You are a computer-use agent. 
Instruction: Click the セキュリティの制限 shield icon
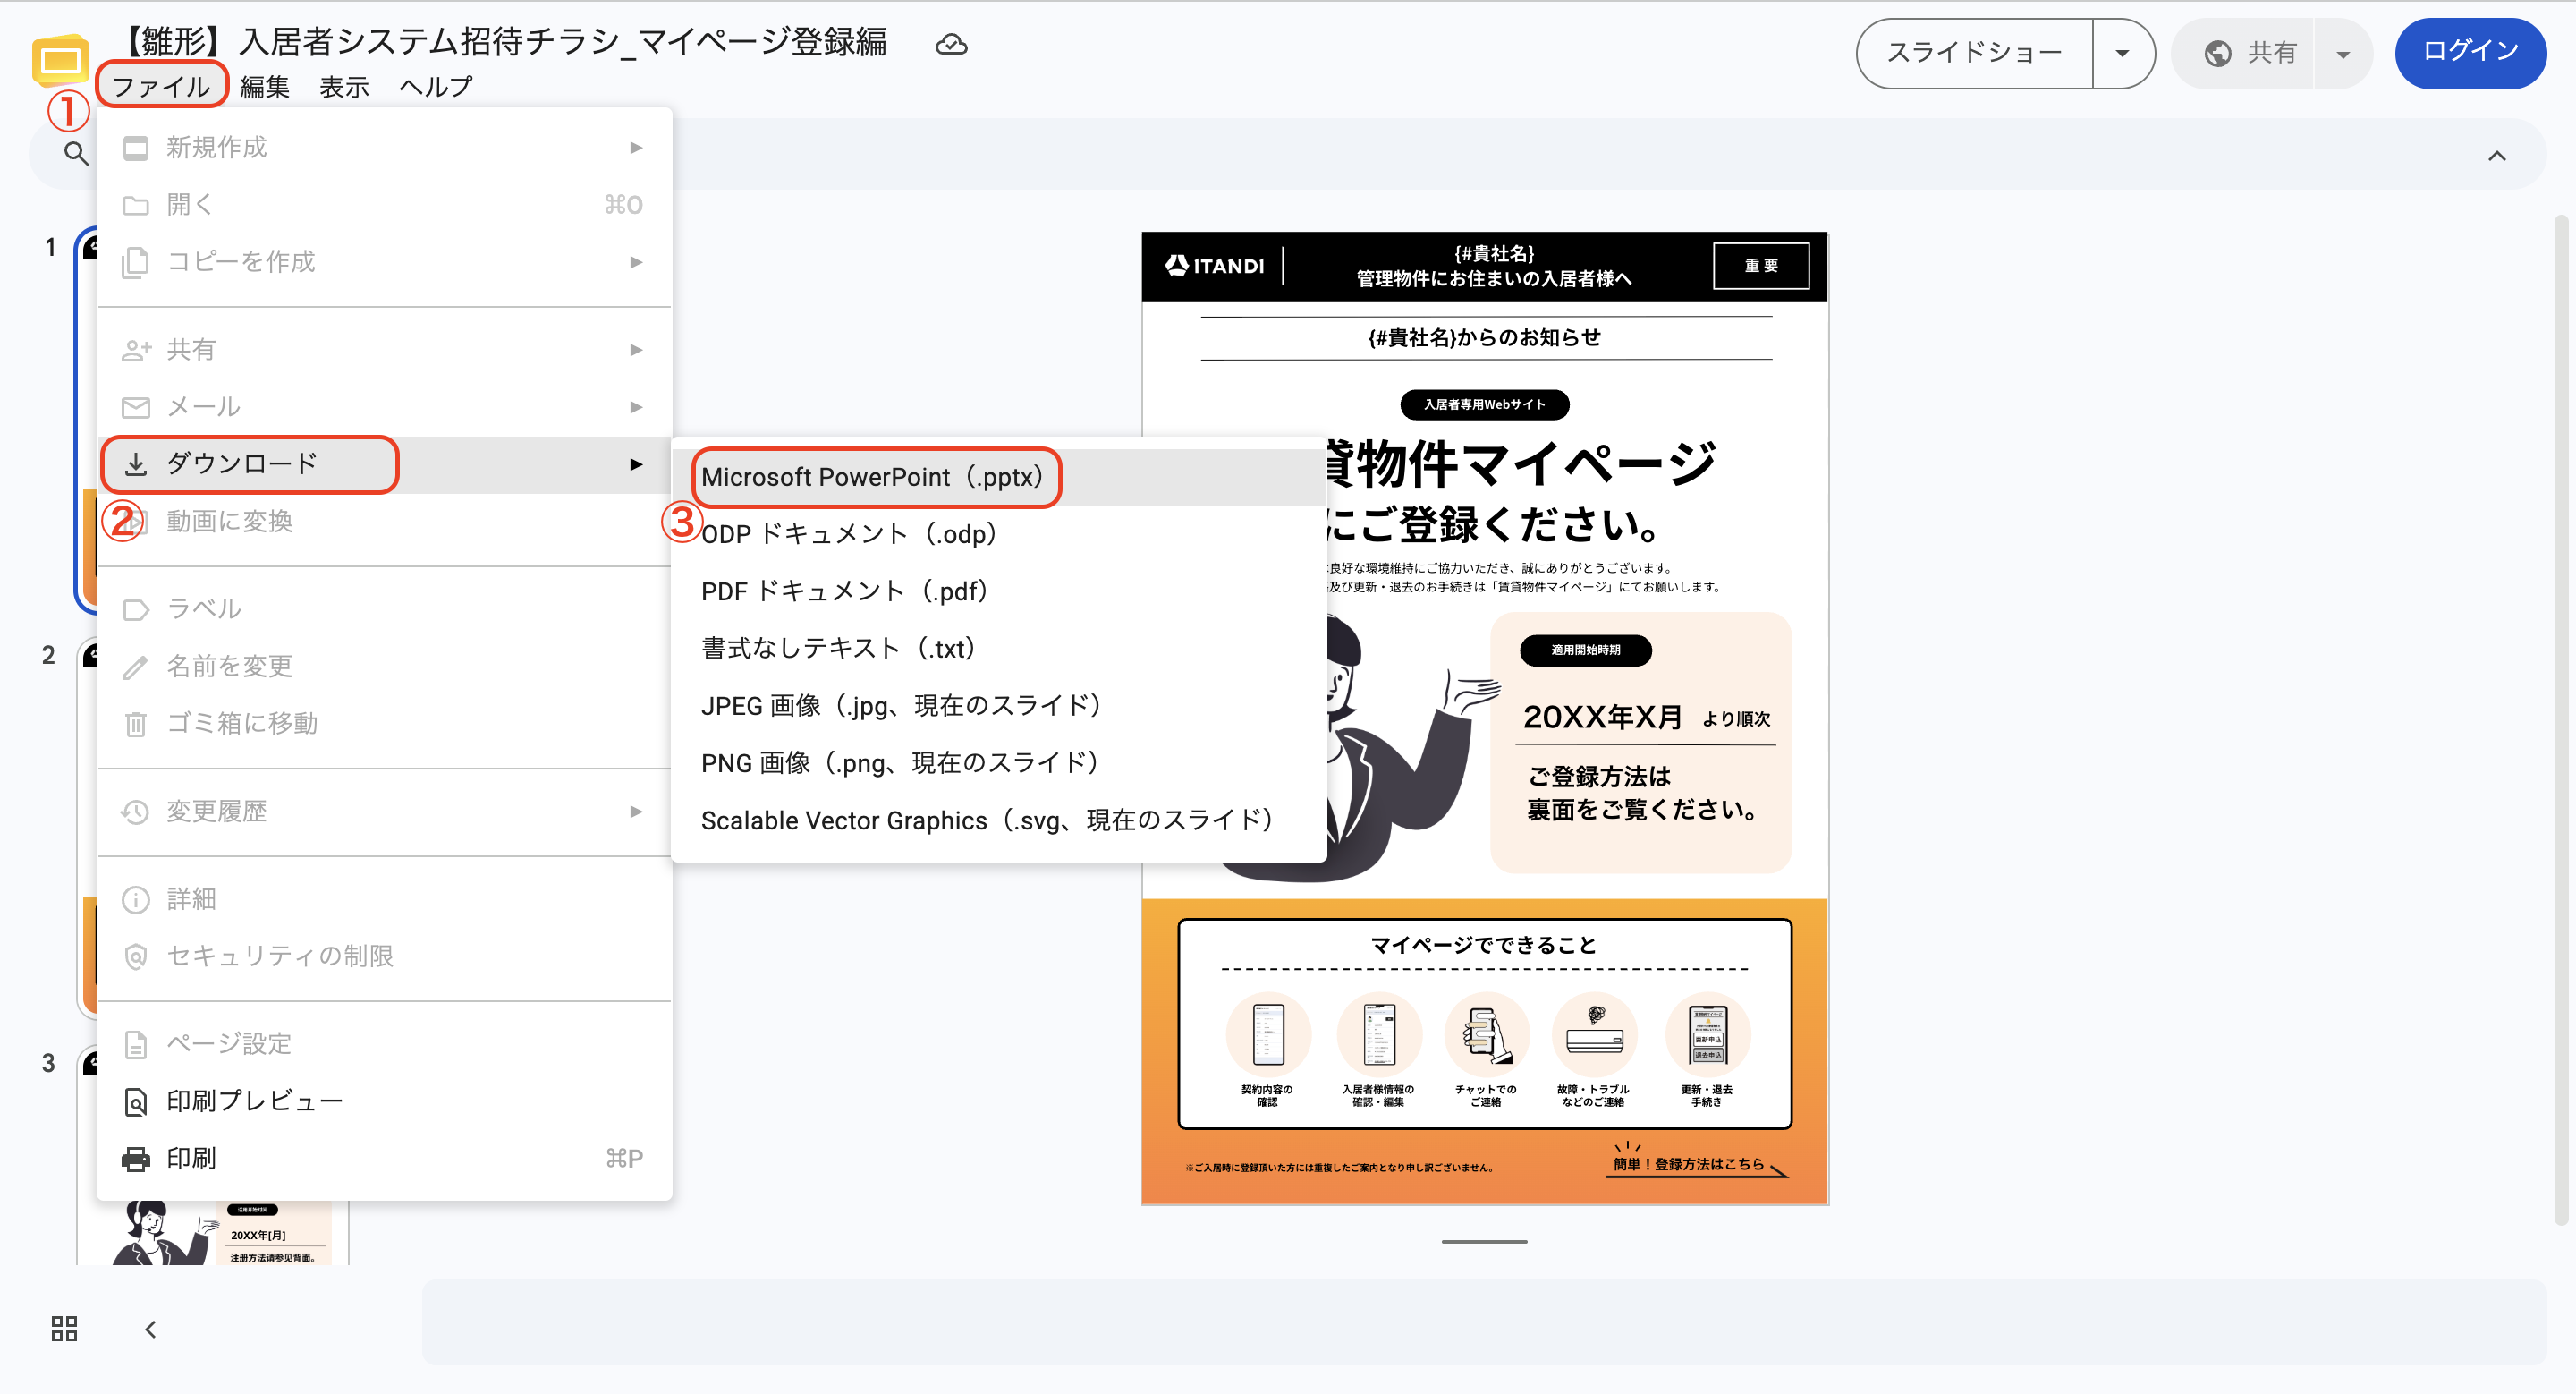(x=136, y=957)
